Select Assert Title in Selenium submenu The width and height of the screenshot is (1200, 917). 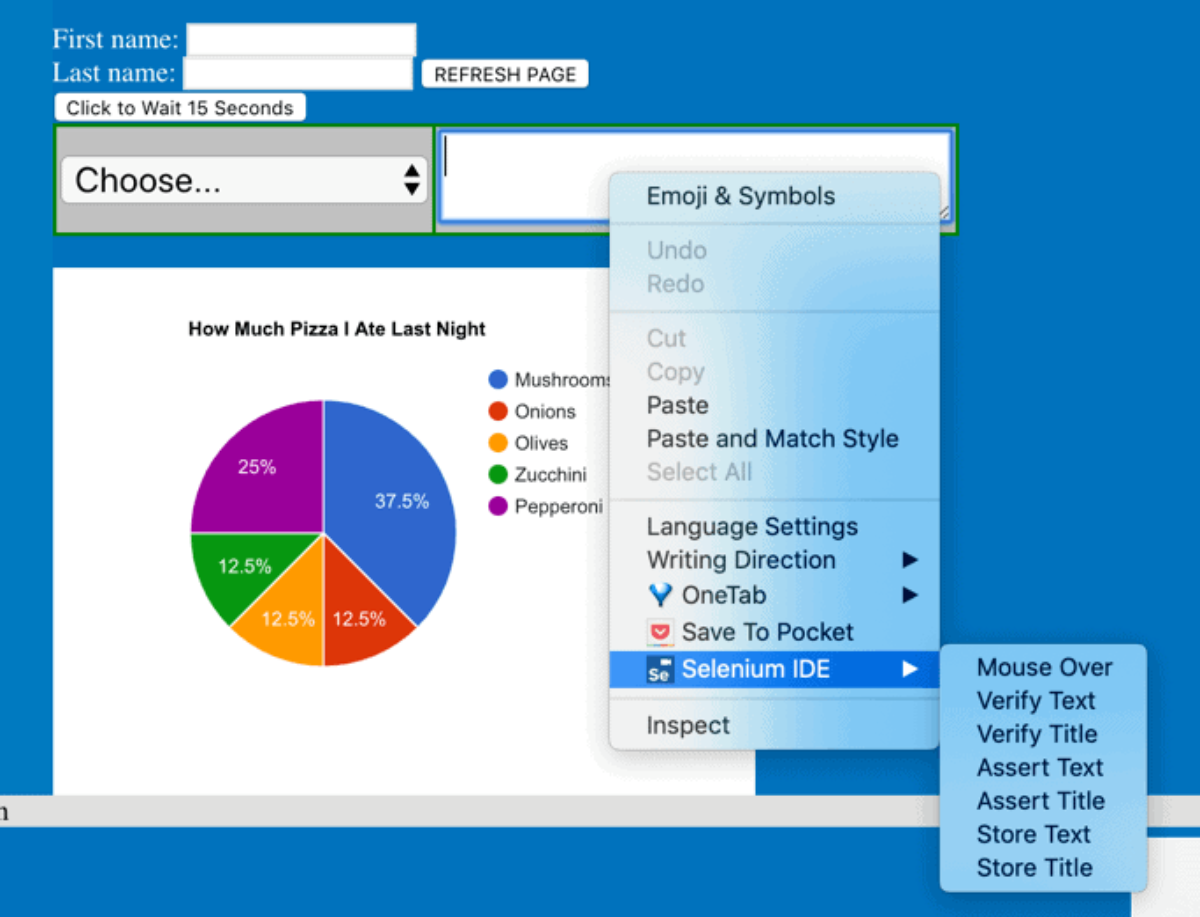[x=1040, y=800]
